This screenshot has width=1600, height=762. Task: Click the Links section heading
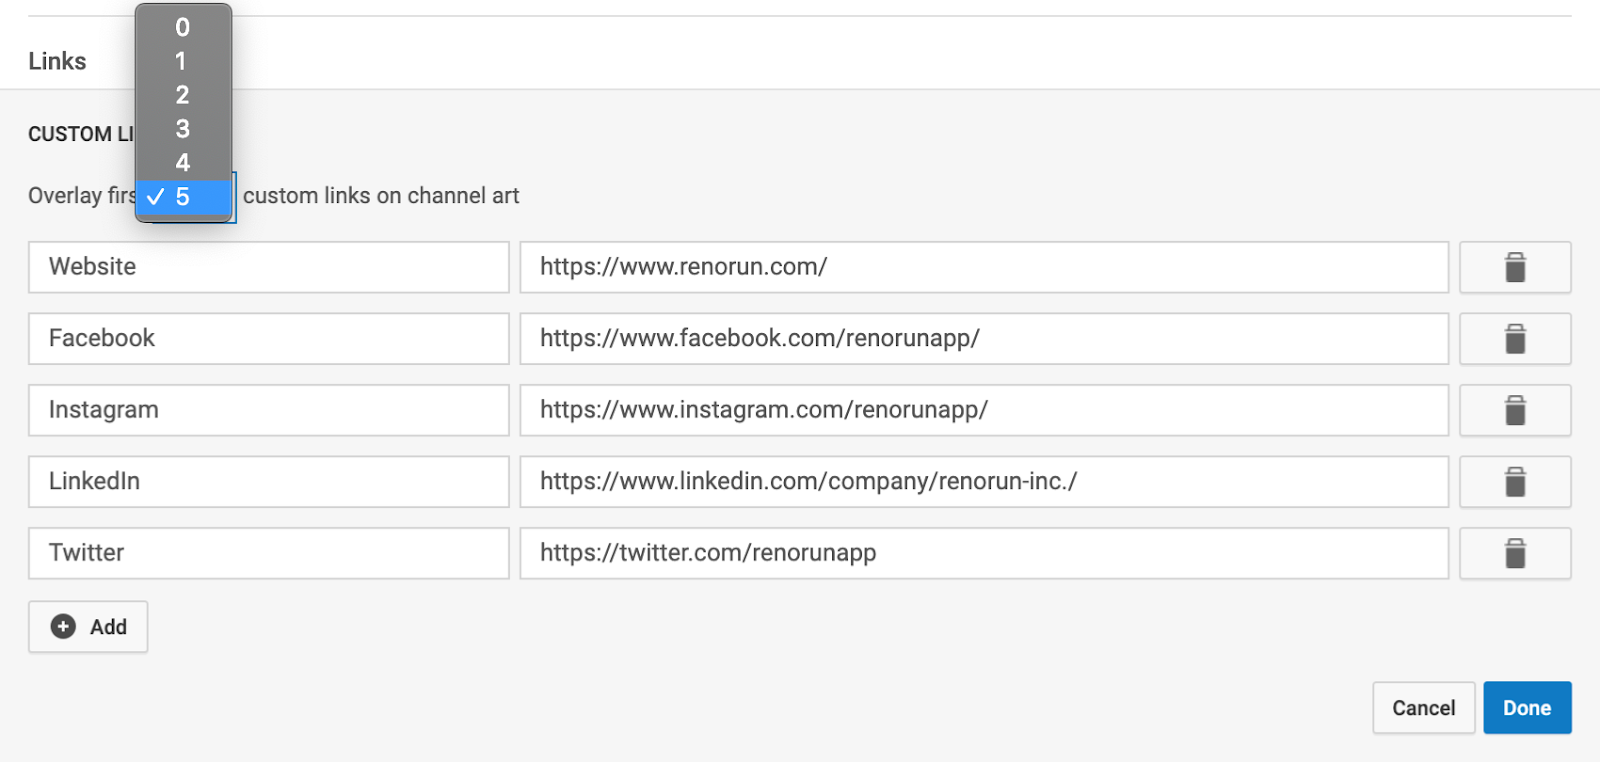[57, 61]
